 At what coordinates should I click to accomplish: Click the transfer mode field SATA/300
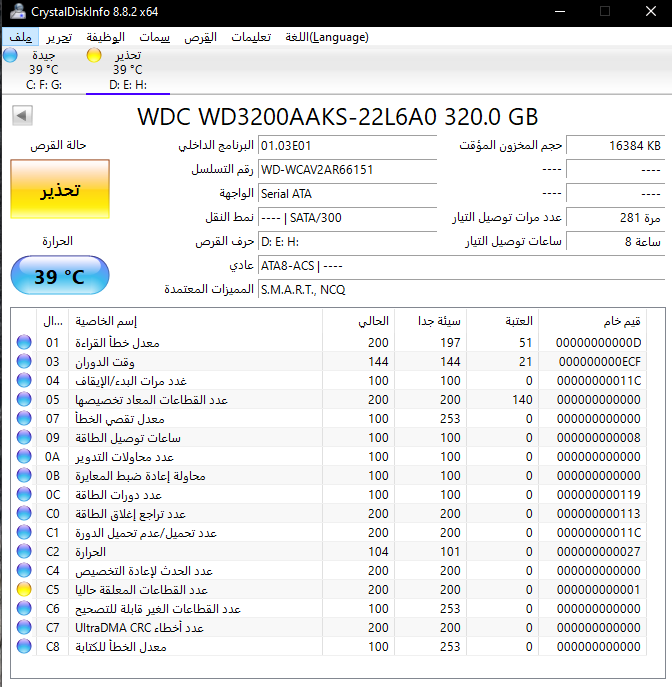tap(347, 218)
